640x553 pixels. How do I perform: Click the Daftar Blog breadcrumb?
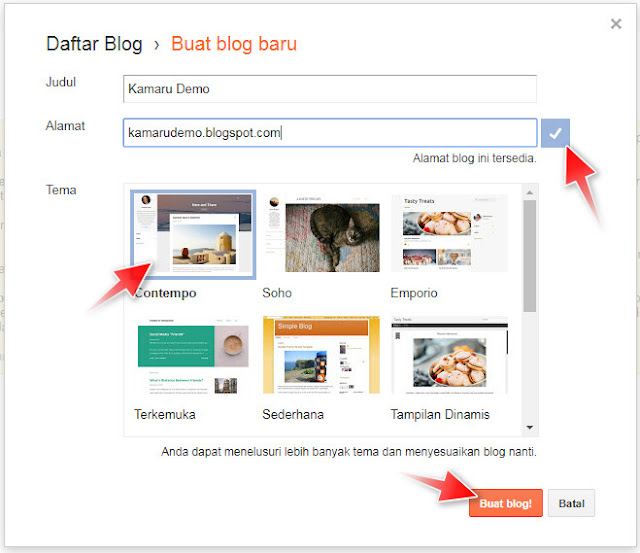tap(94, 44)
